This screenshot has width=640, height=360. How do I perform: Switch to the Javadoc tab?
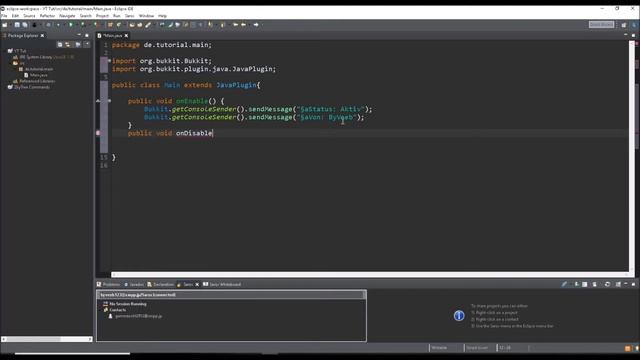click(x=134, y=284)
